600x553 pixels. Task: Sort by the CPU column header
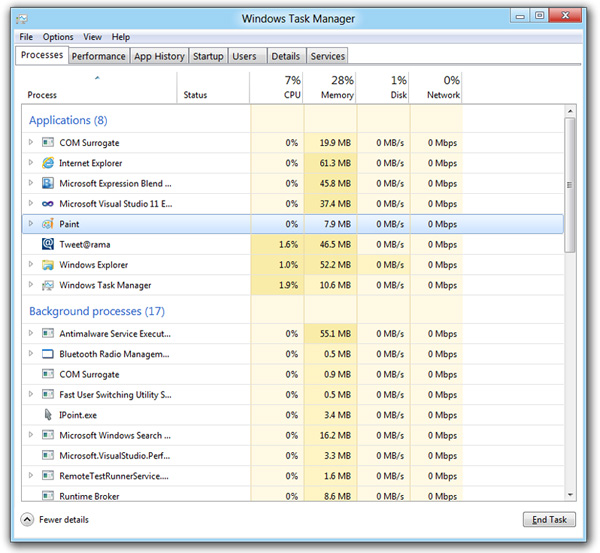click(276, 87)
